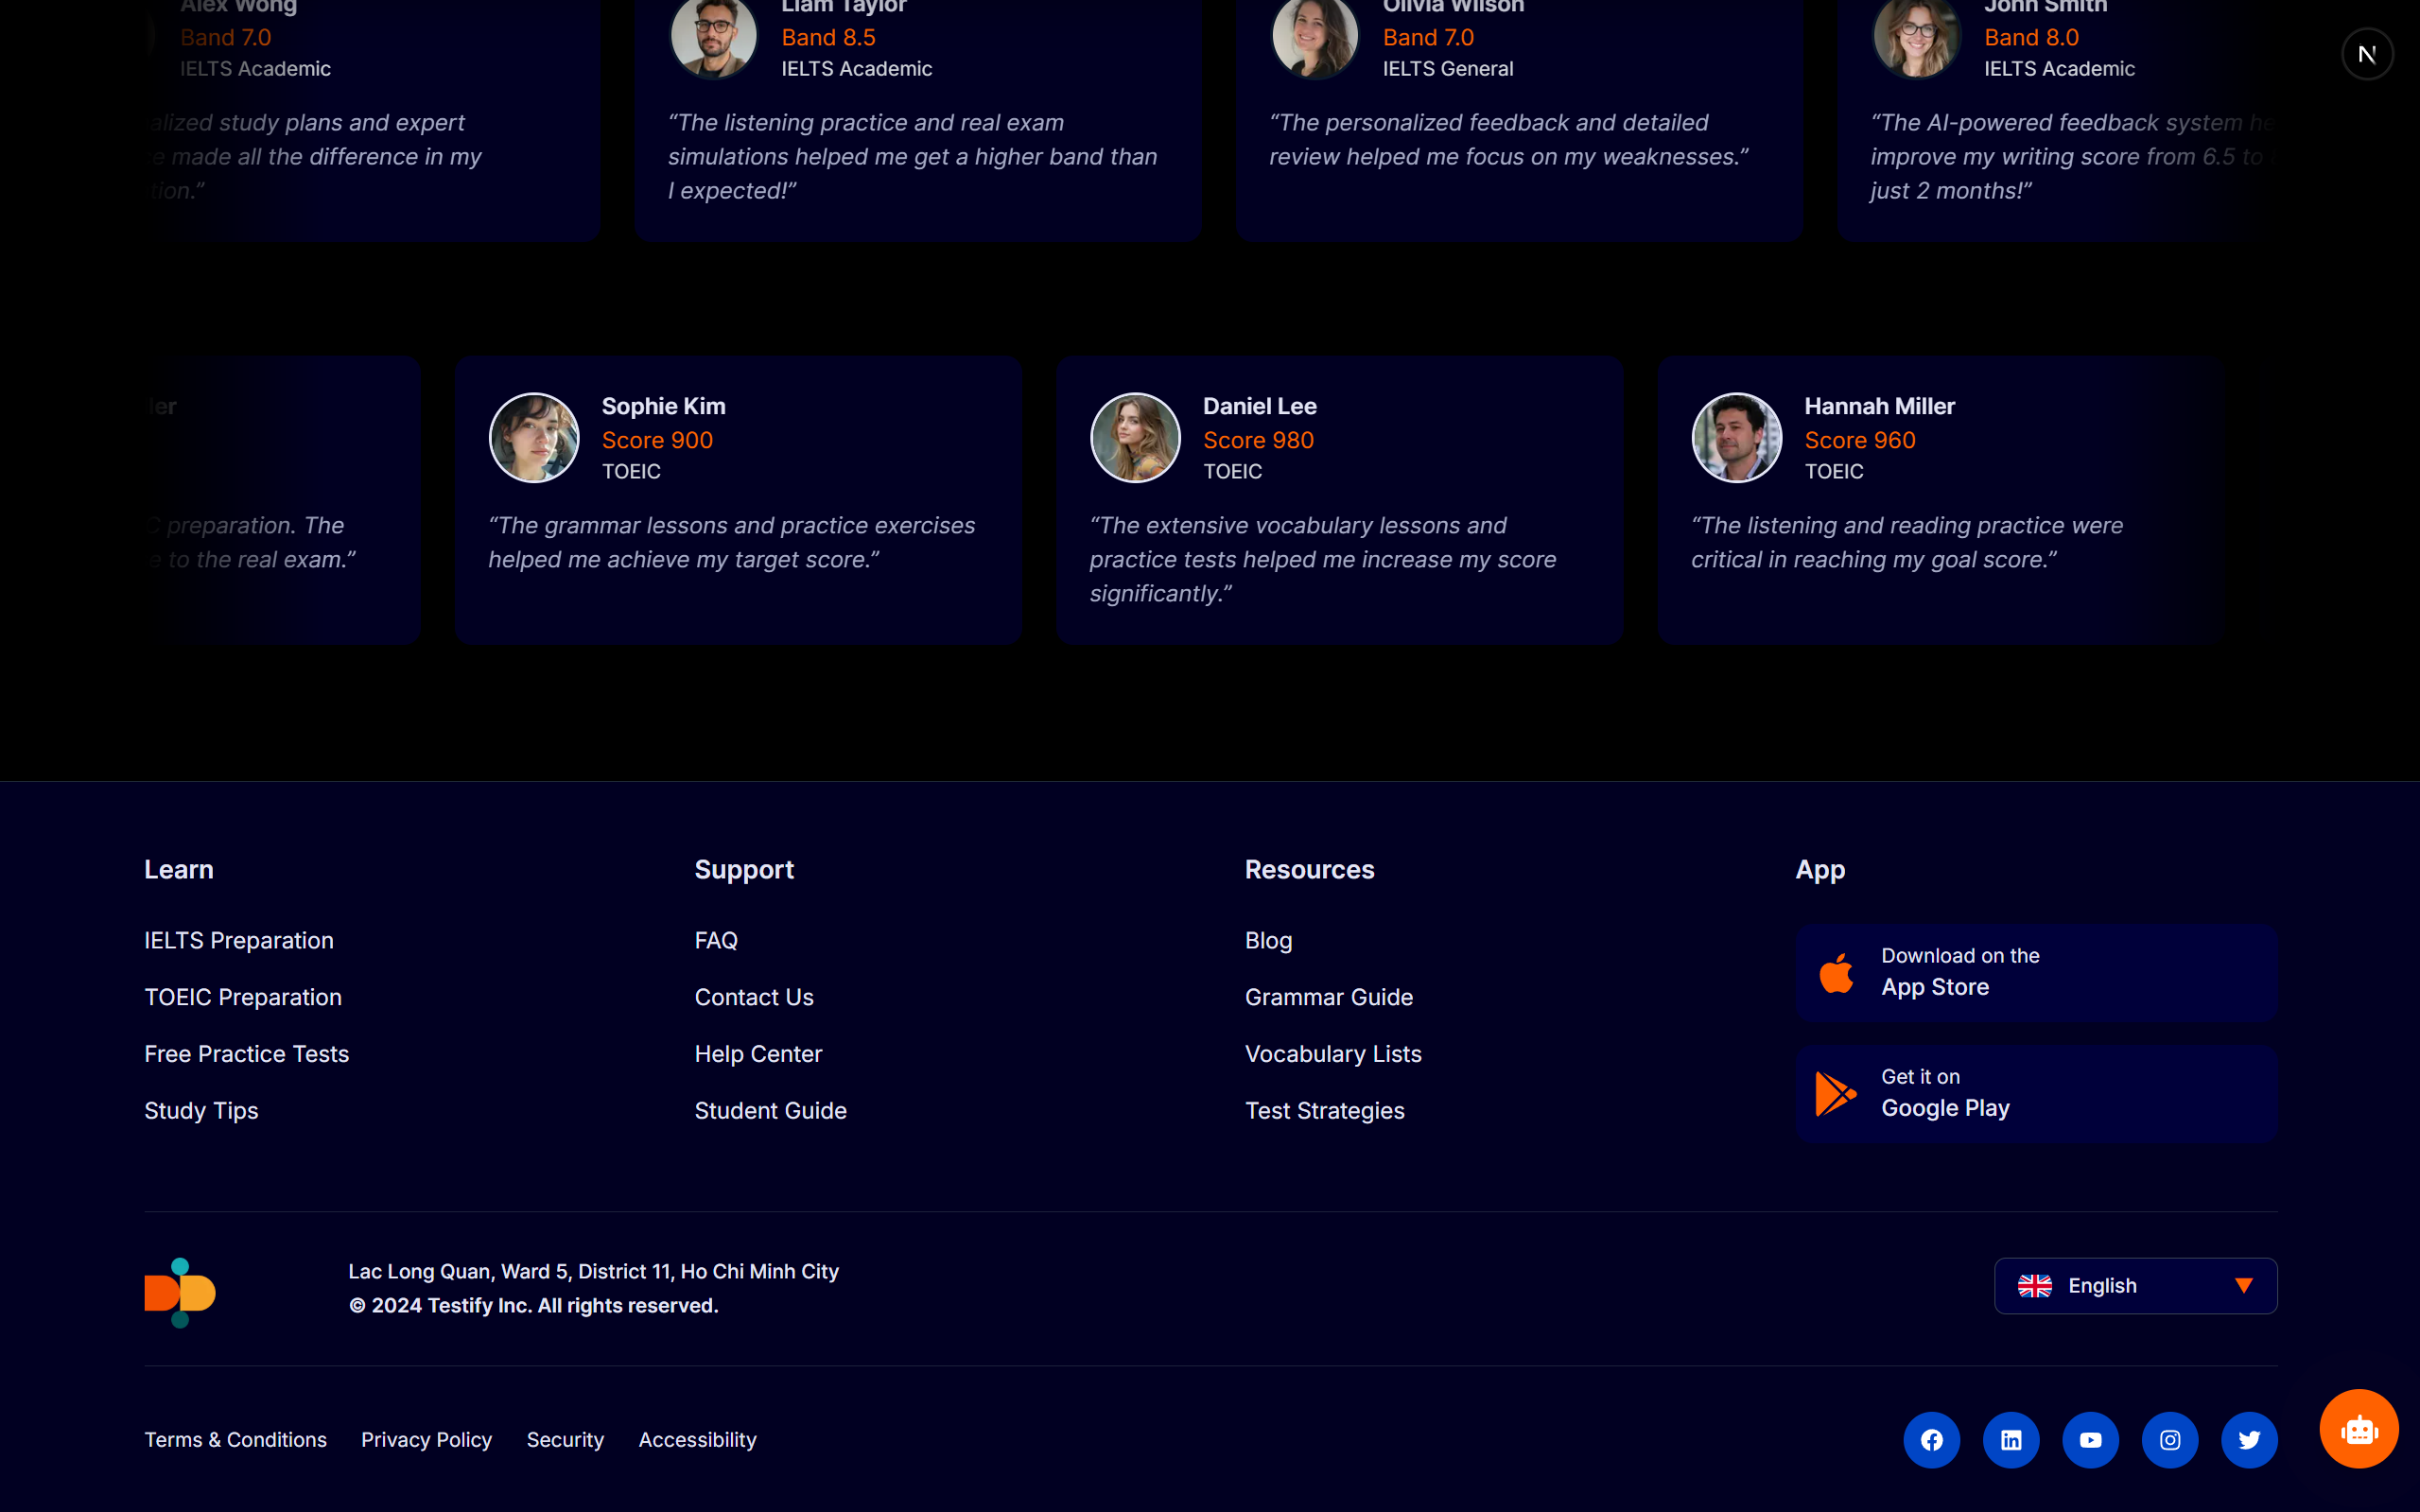
Task: Open the Accessibility footer link
Action: (x=697, y=1440)
